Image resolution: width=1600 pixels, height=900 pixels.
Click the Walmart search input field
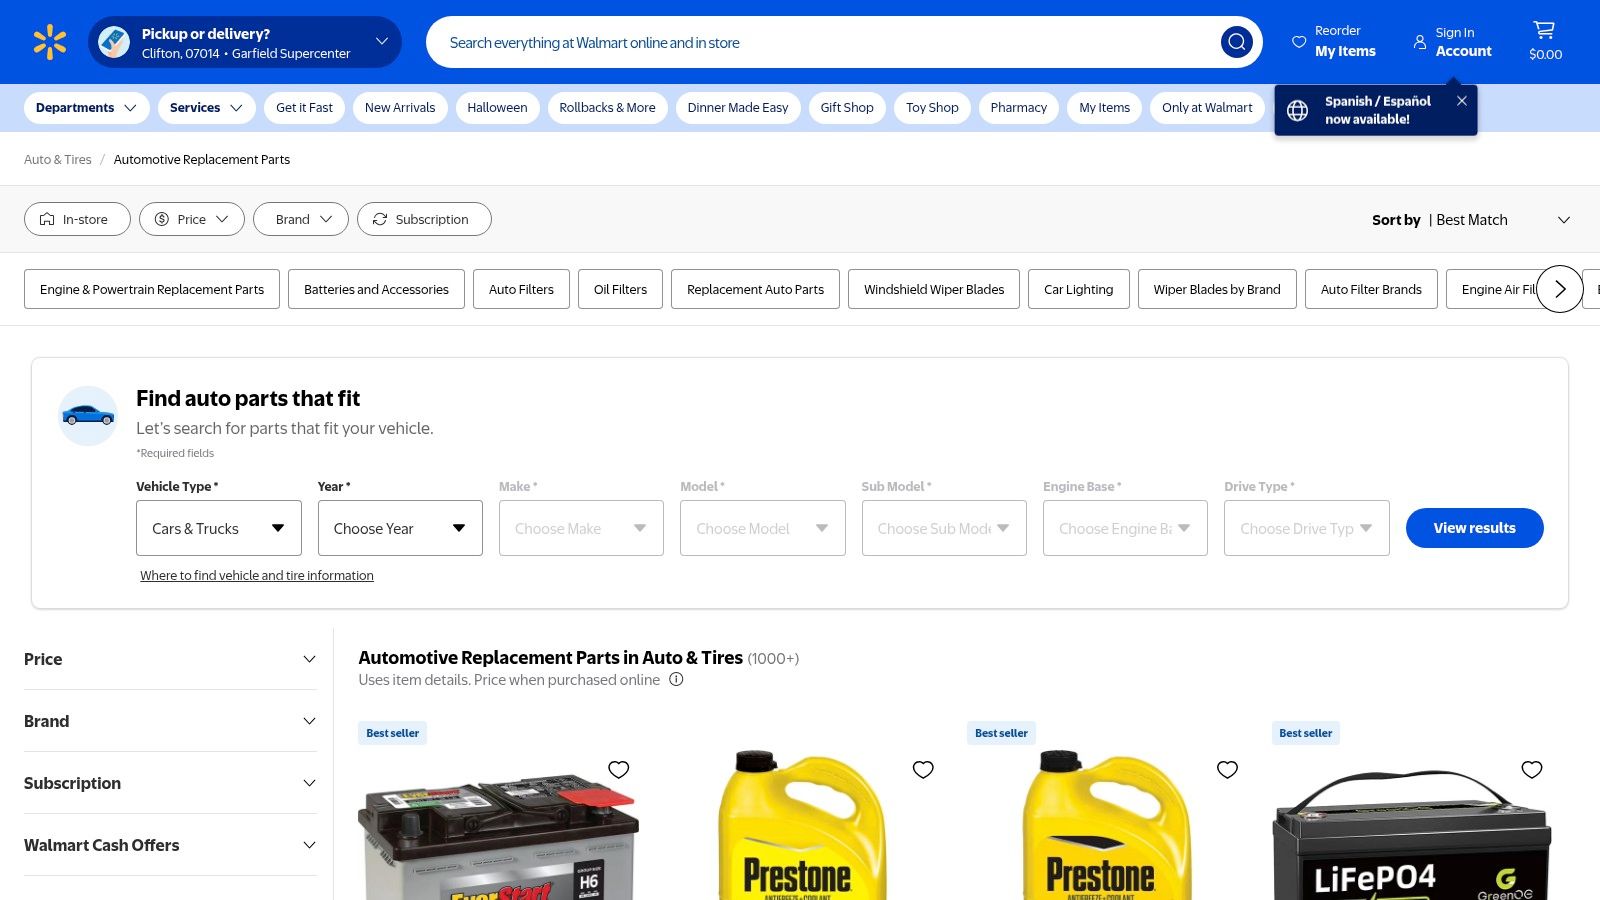pos(820,42)
